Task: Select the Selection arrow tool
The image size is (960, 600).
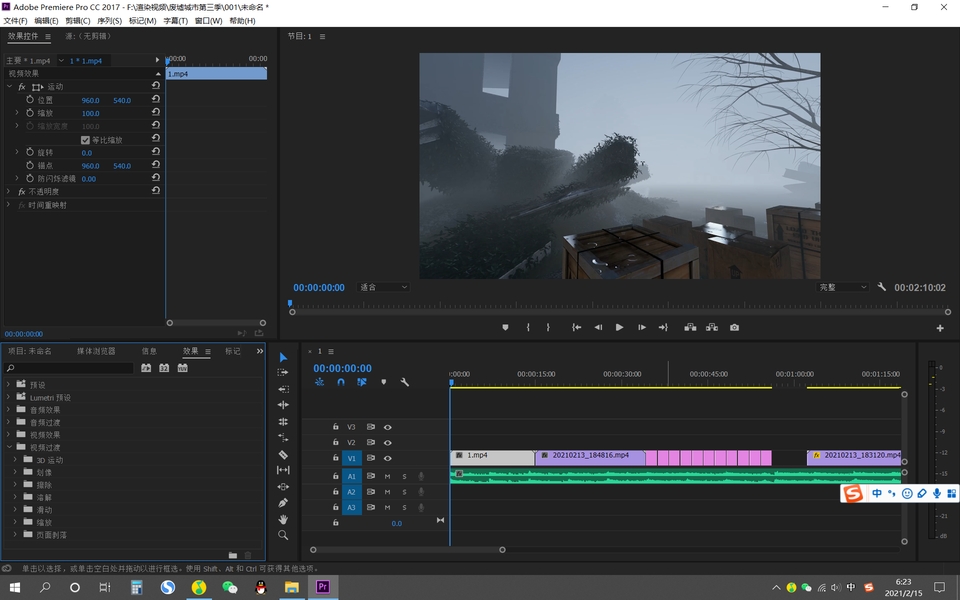Action: point(283,357)
